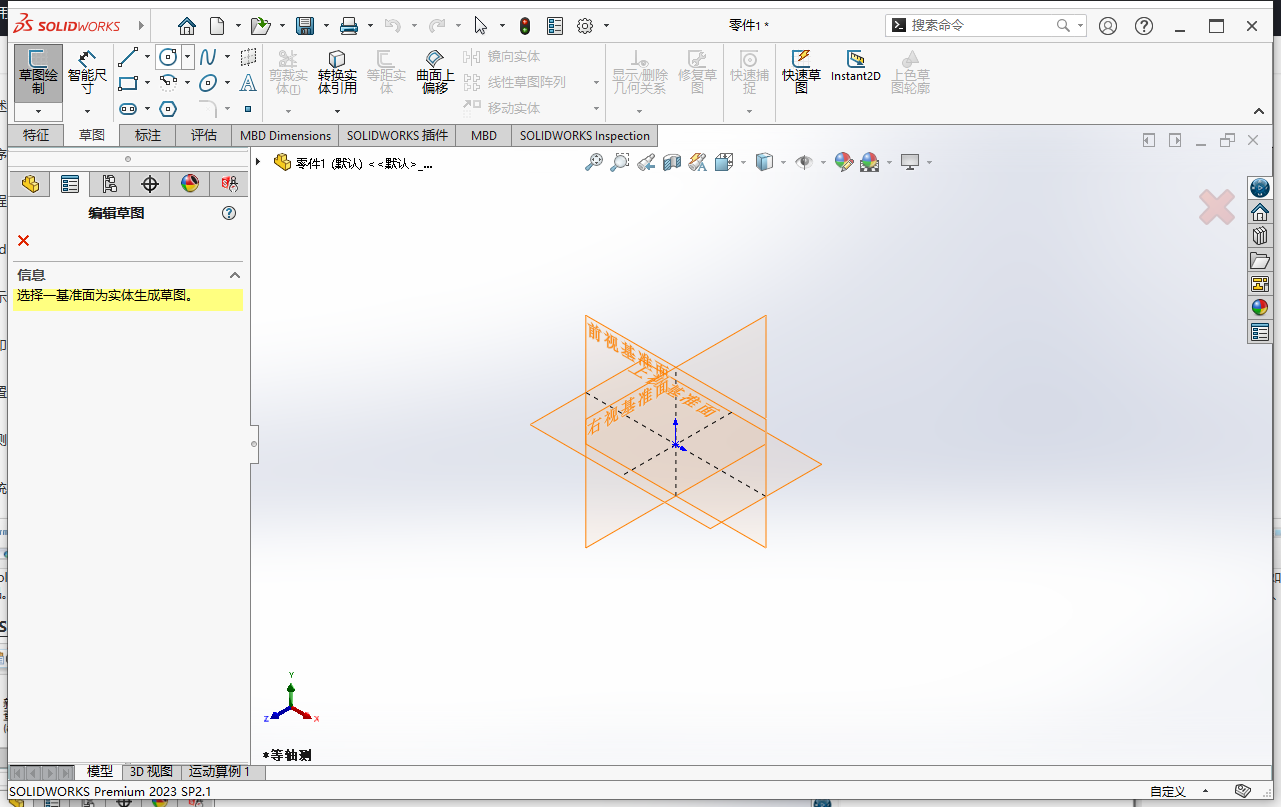Save the part with the floppy disk icon
1281x807 pixels.
(305, 26)
